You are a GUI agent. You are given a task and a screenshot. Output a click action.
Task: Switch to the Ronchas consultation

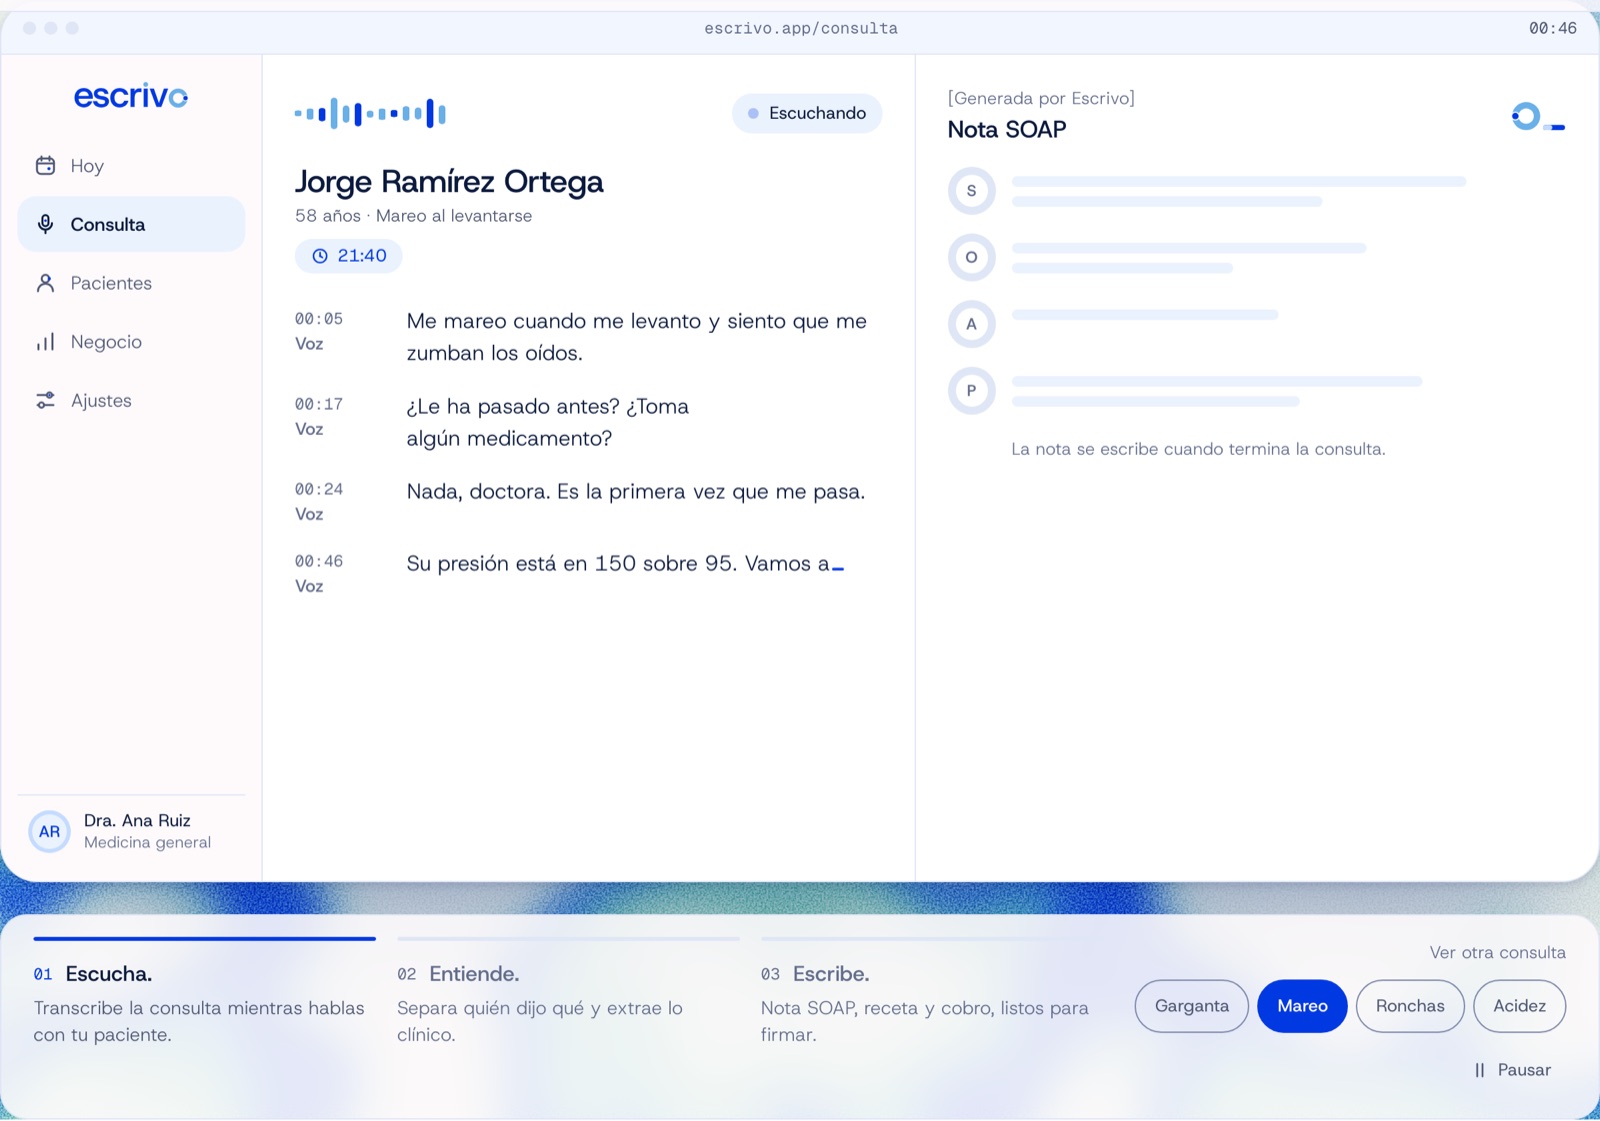point(1410,1006)
